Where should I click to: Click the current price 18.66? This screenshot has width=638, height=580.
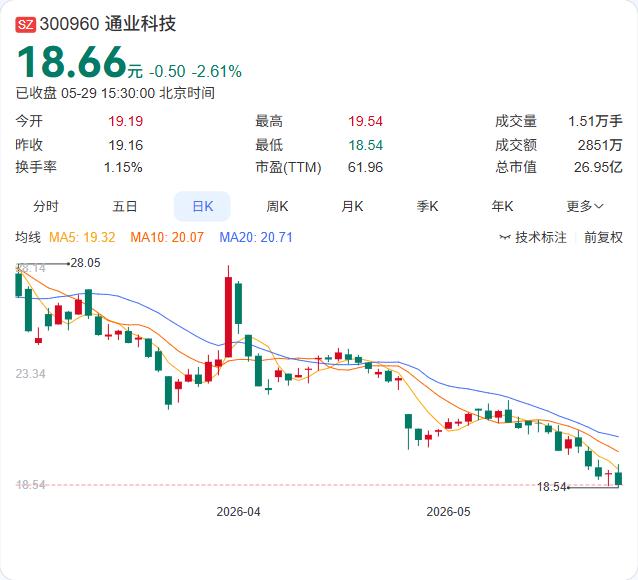(72, 62)
